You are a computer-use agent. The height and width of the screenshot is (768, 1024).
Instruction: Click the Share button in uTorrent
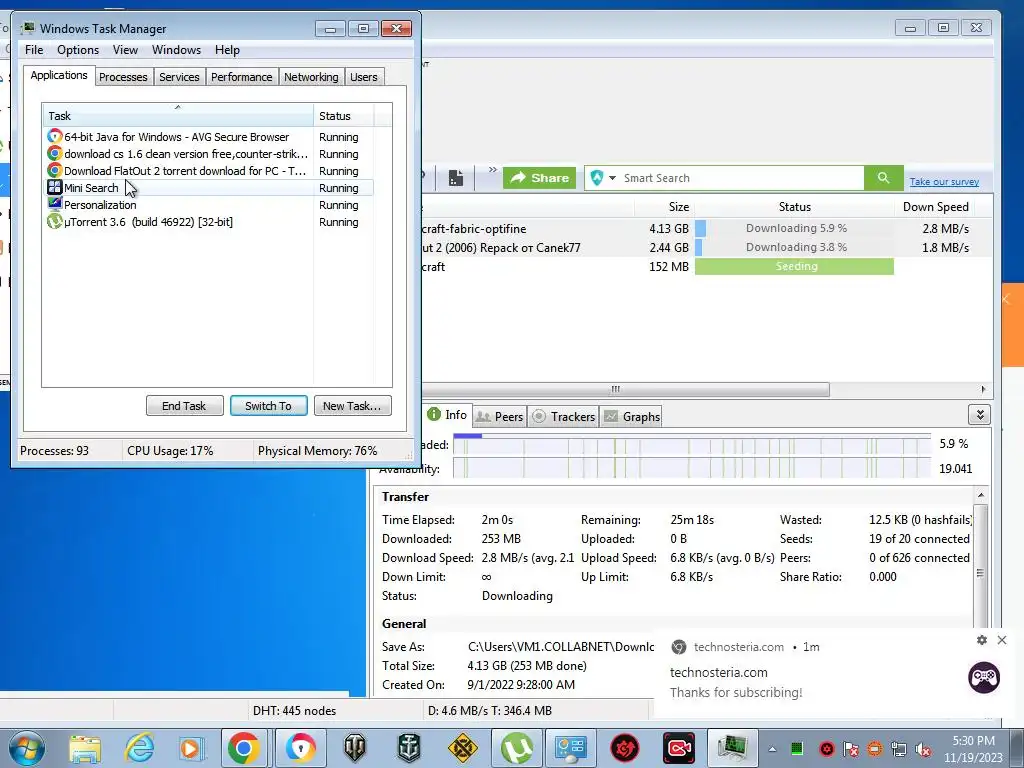tap(539, 178)
